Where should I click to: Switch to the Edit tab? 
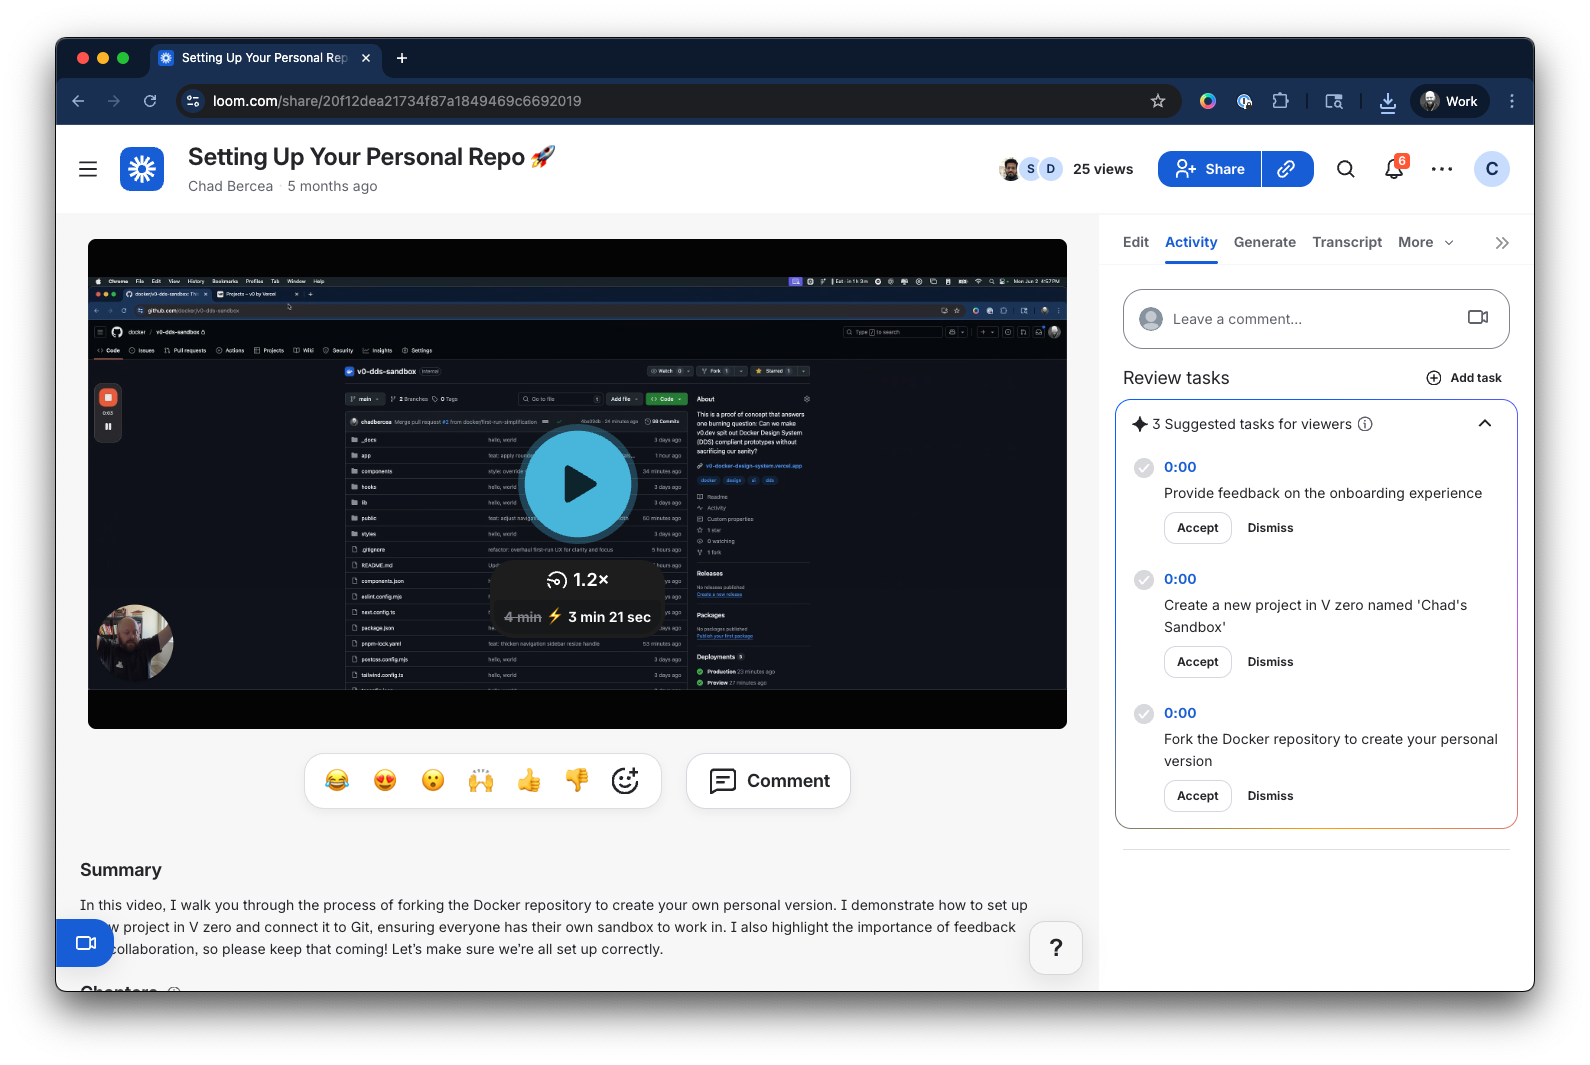pyautogui.click(x=1136, y=242)
